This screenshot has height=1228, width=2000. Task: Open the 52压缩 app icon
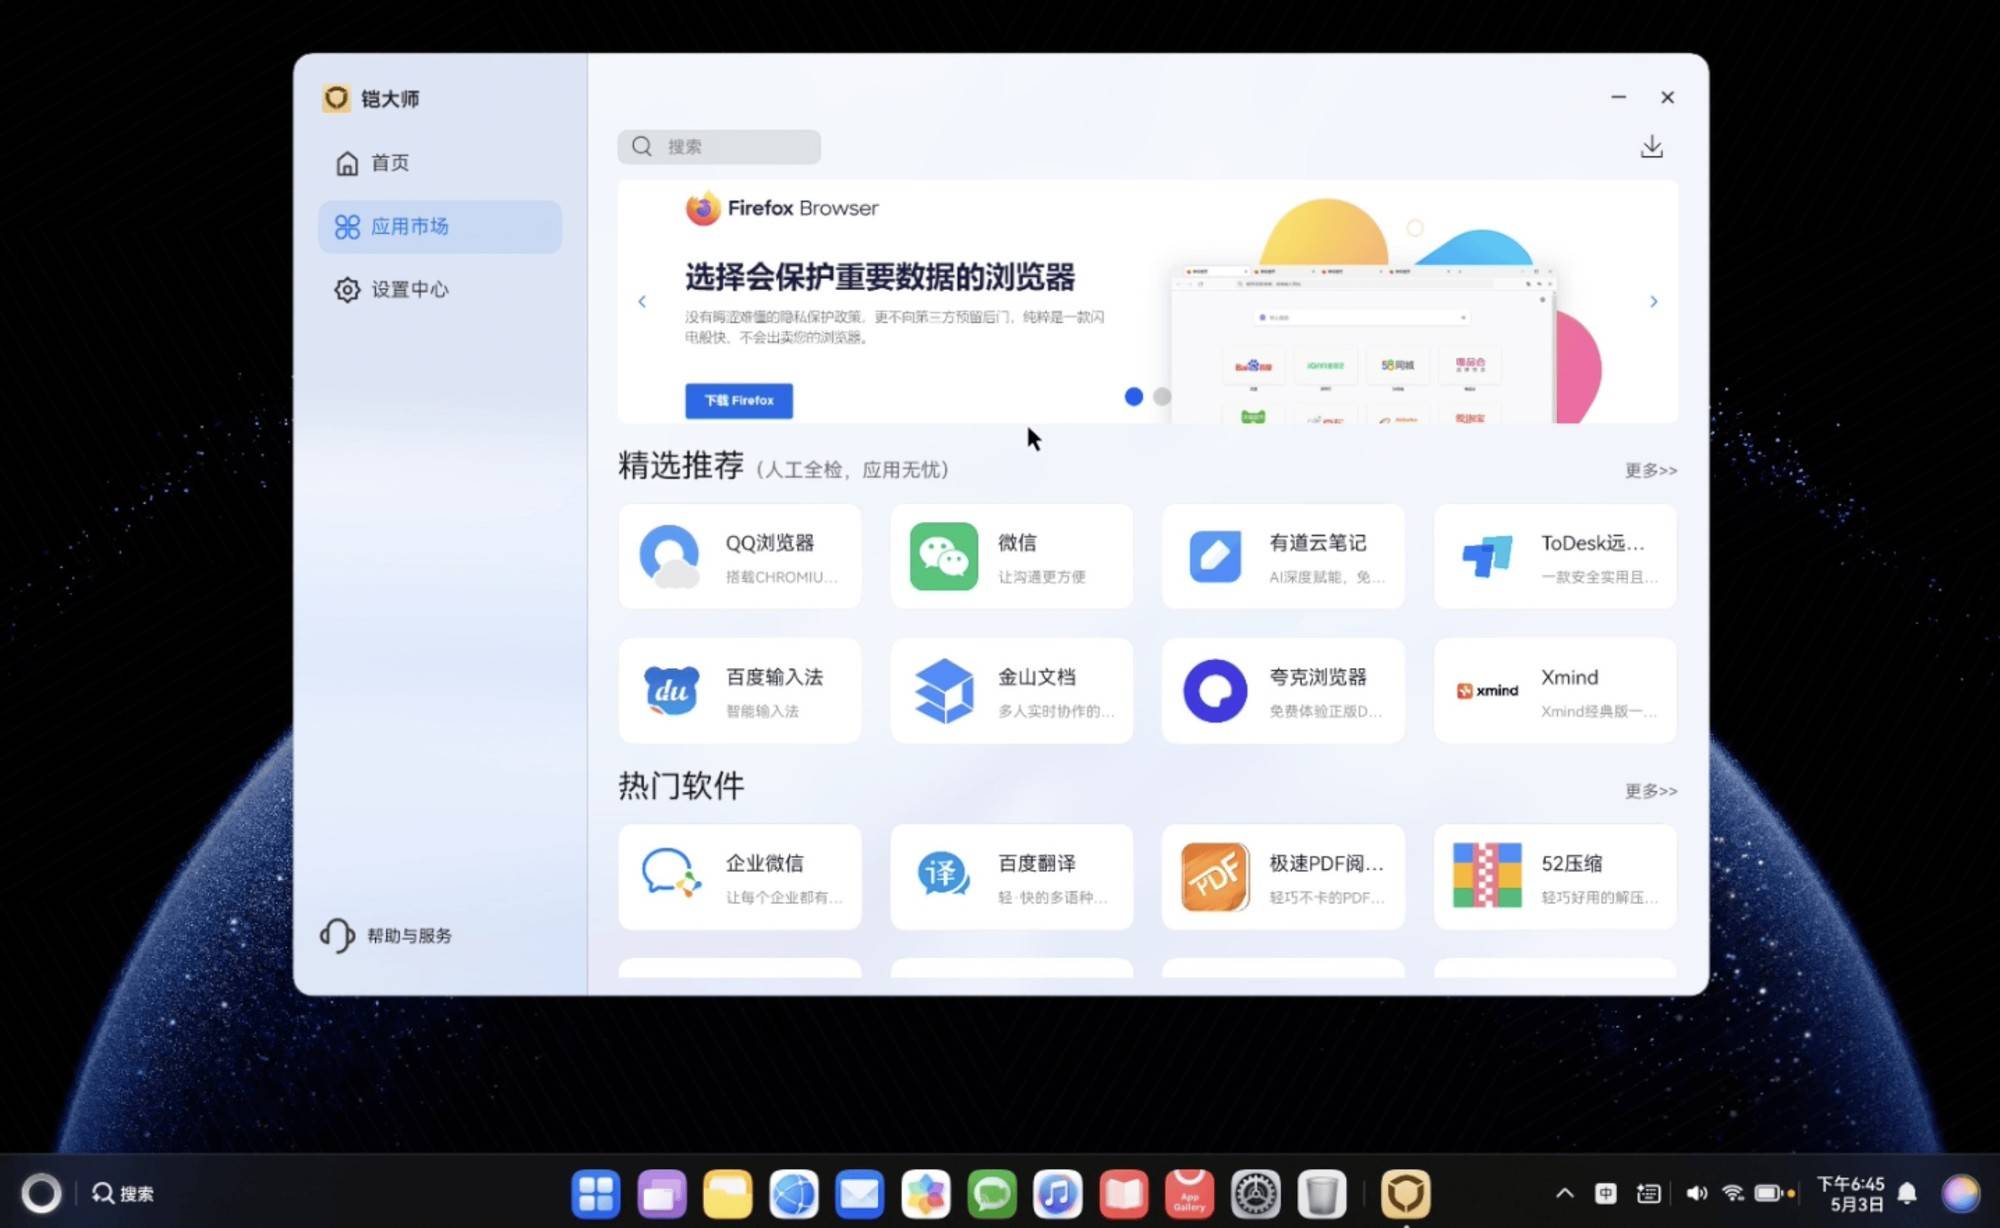tap(1487, 877)
